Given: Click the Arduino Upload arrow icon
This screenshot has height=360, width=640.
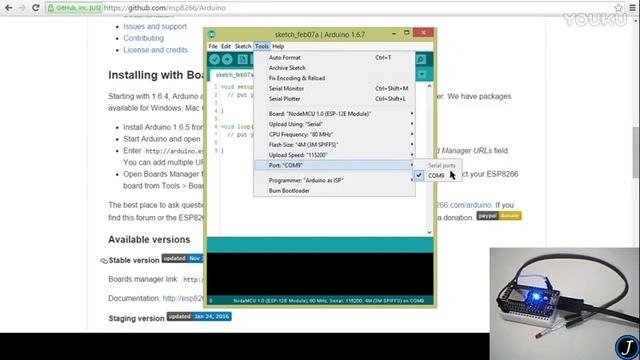Looking at the screenshot, I should coord(227,60).
